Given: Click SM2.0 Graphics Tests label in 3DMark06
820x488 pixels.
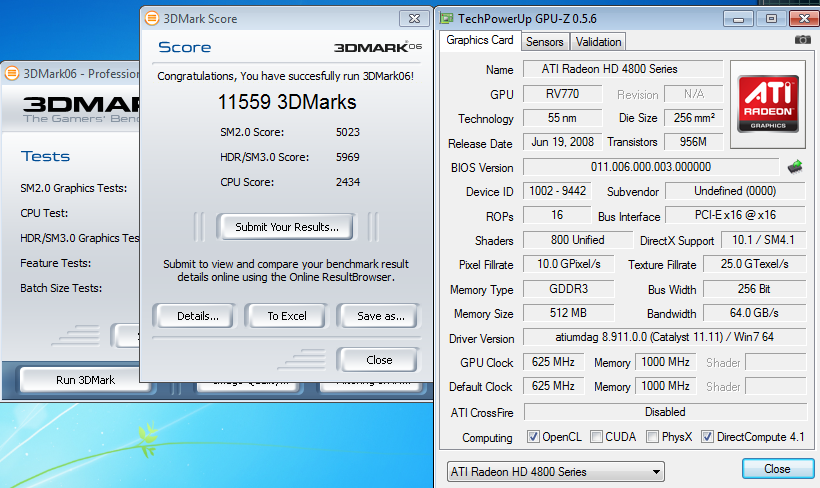Looking at the screenshot, I should 74,188.
